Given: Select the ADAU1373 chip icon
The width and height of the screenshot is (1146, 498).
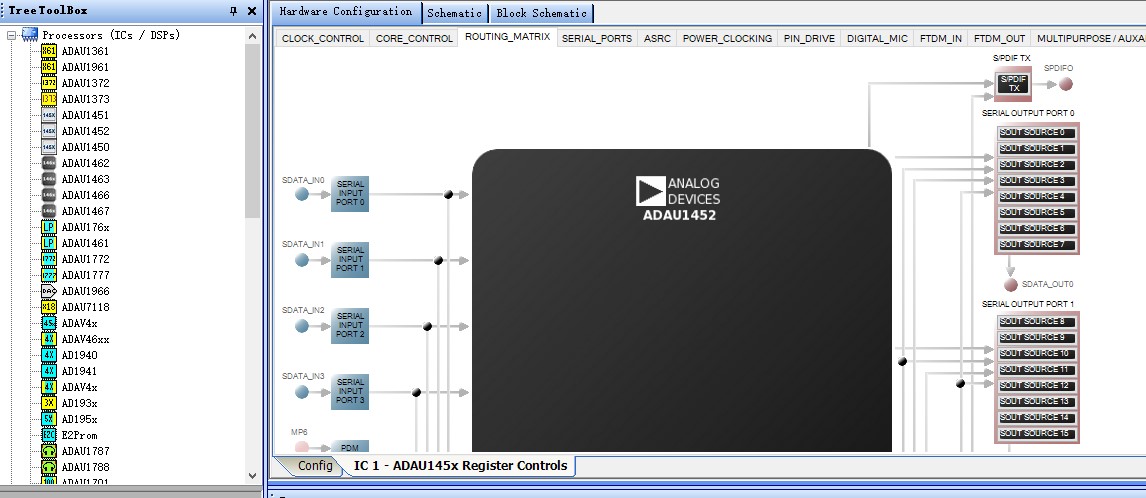Looking at the screenshot, I should [x=49, y=99].
